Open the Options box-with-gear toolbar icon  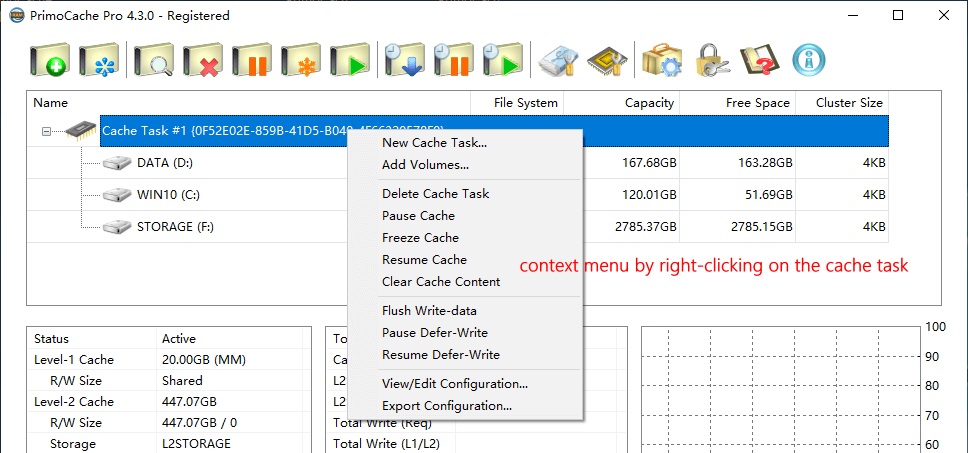click(x=662, y=60)
